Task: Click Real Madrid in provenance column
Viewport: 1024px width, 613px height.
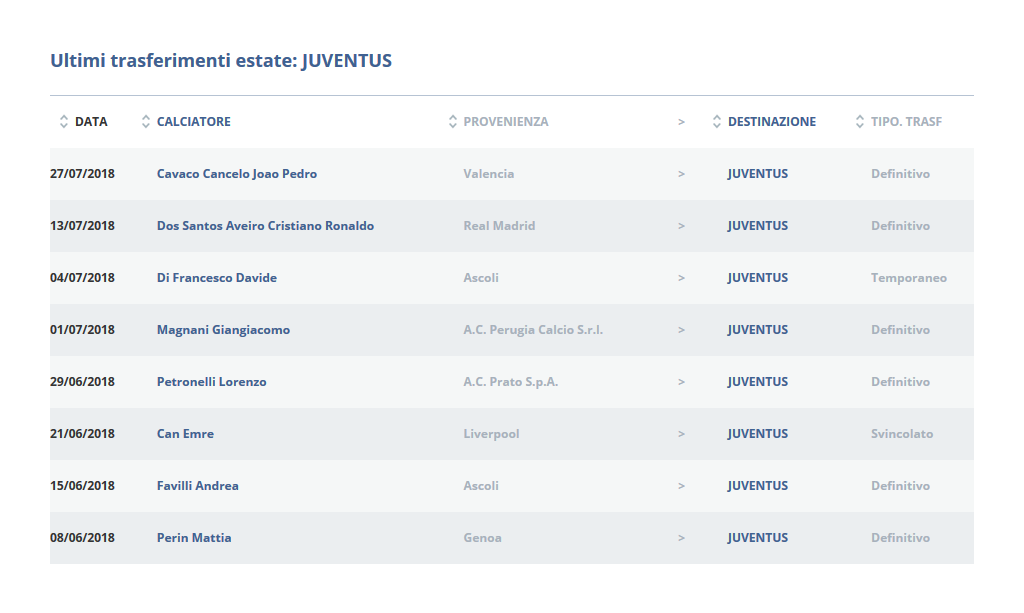Action: pyautogui.click(x=499, y=226)
